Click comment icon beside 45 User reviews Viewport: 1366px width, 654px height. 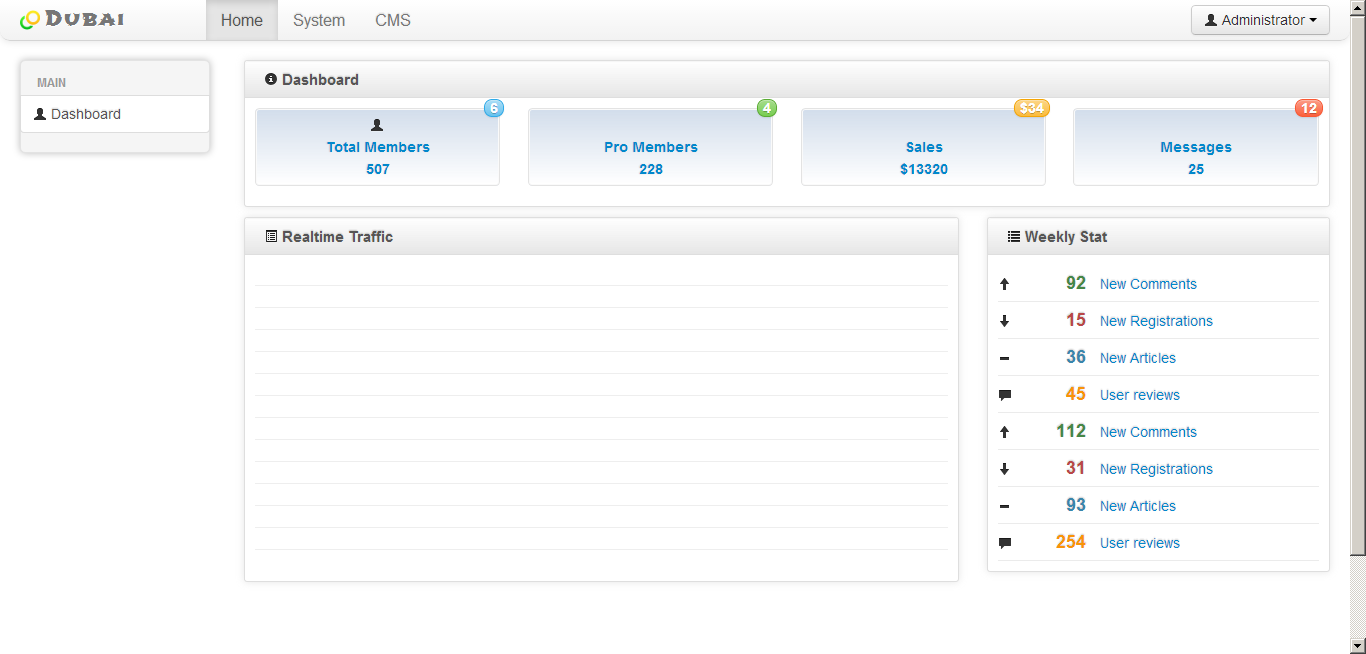[1005, 395]
